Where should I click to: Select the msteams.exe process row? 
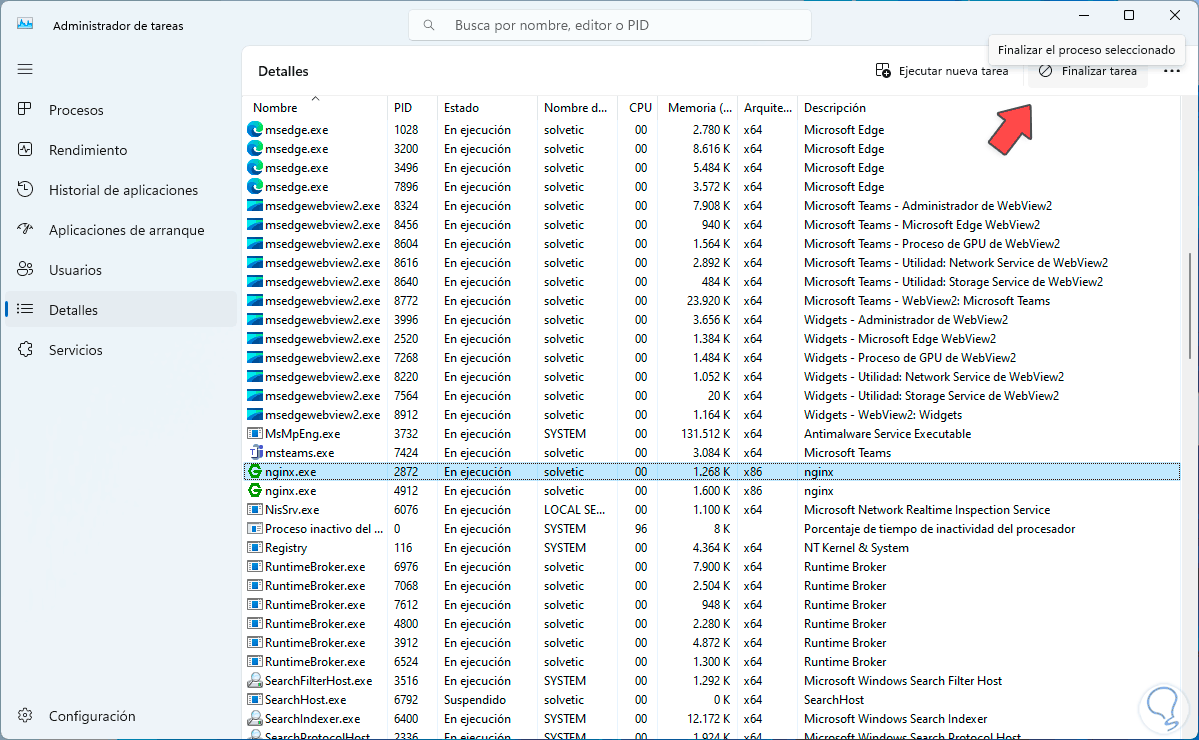(x=712, y=453)
